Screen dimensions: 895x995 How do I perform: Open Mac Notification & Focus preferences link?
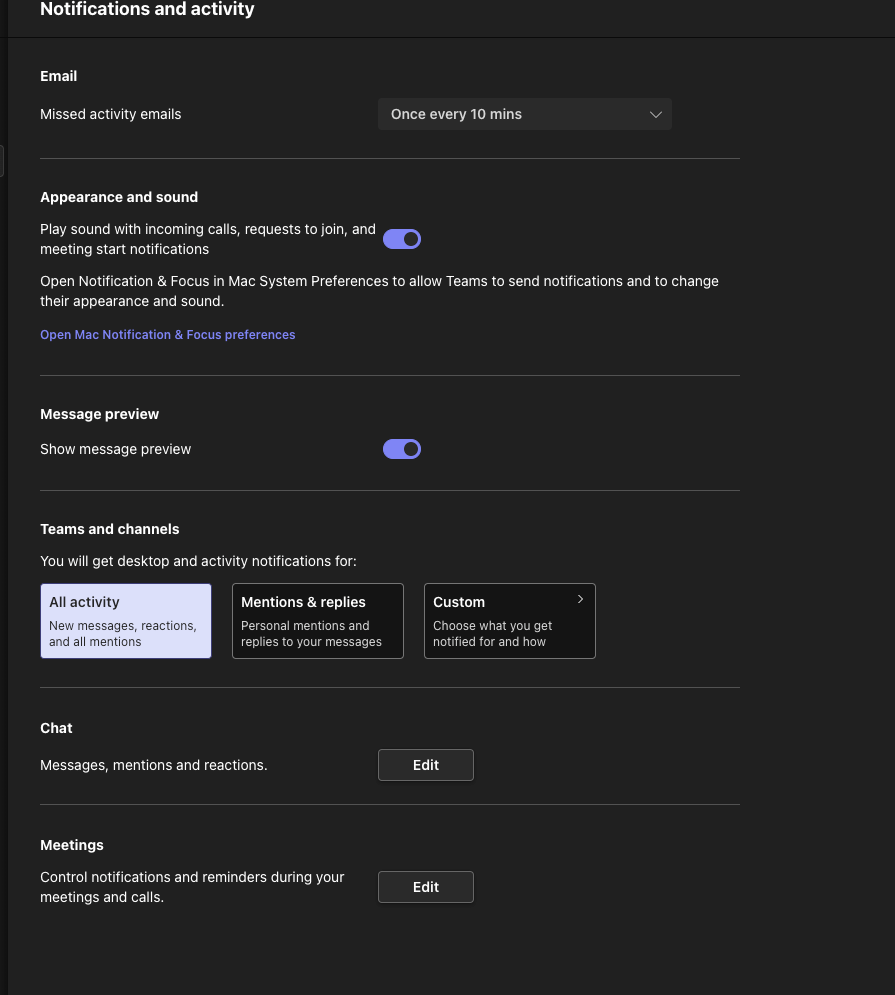click(x=168, y=334)
